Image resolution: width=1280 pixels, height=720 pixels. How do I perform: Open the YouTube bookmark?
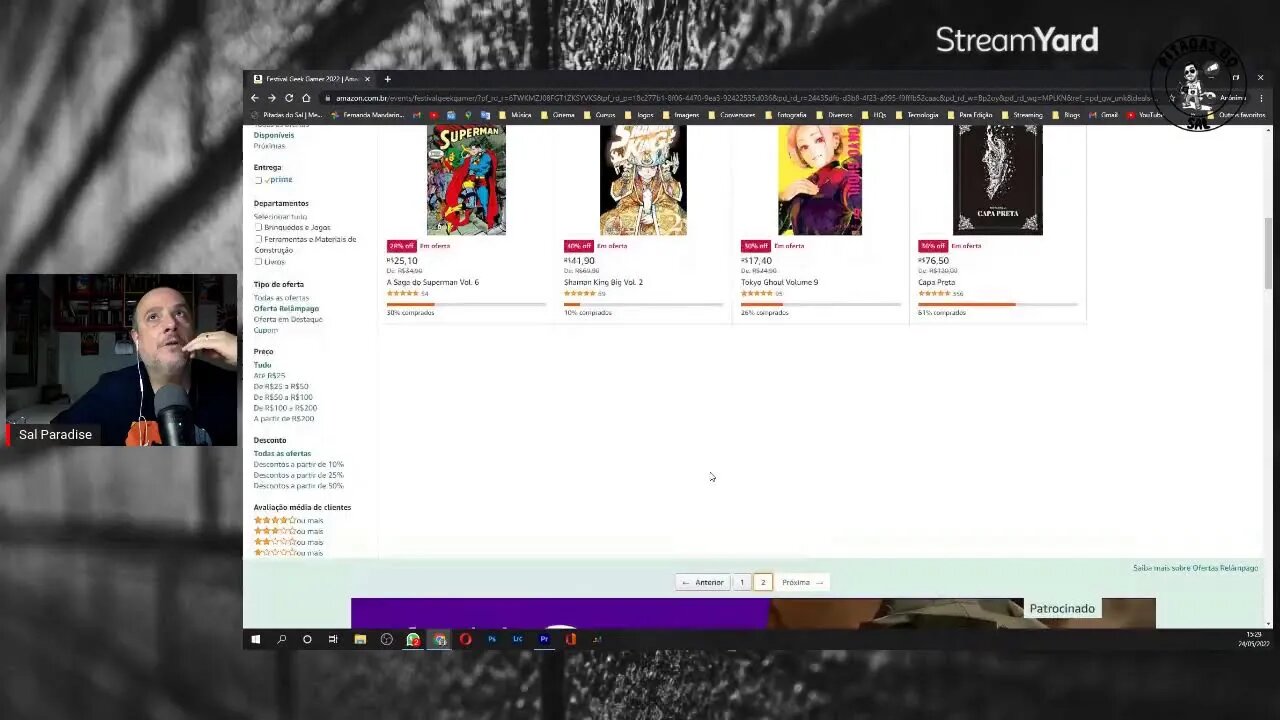[1146, 115]
